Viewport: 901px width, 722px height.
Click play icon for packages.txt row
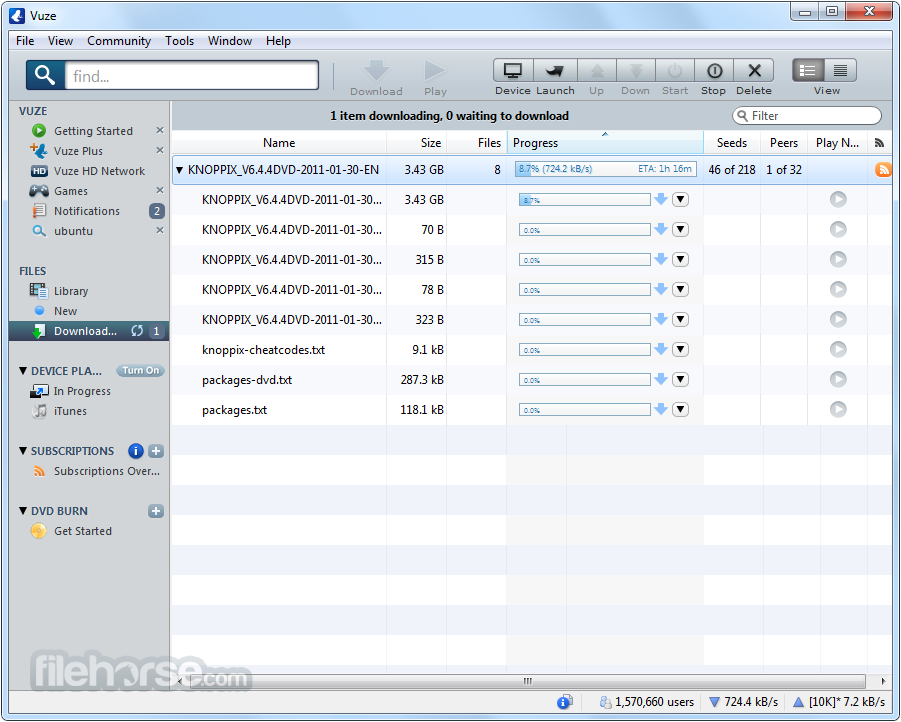(838, 410)
